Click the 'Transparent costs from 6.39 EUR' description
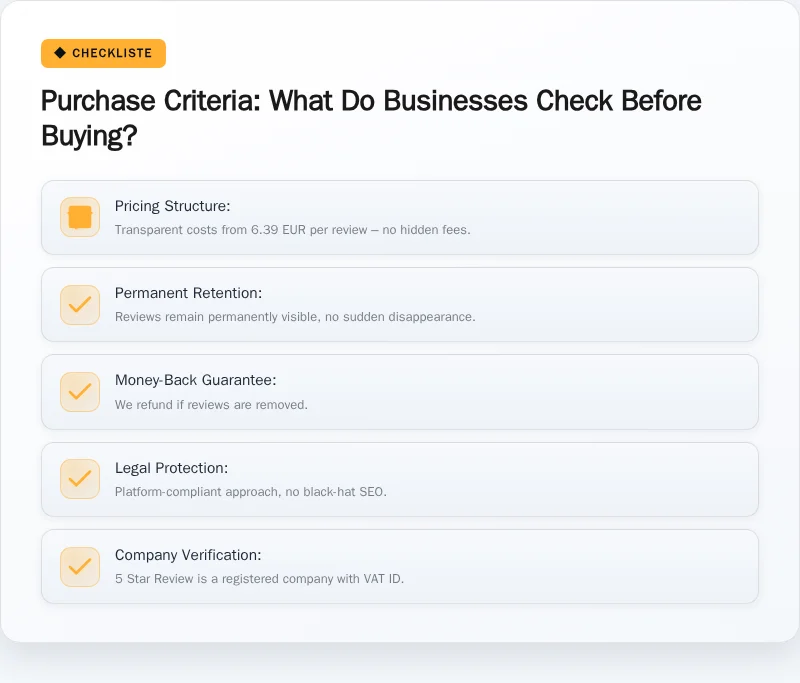Image resolution: width=800 pixels, height=683 pixels. pos(292,230)
